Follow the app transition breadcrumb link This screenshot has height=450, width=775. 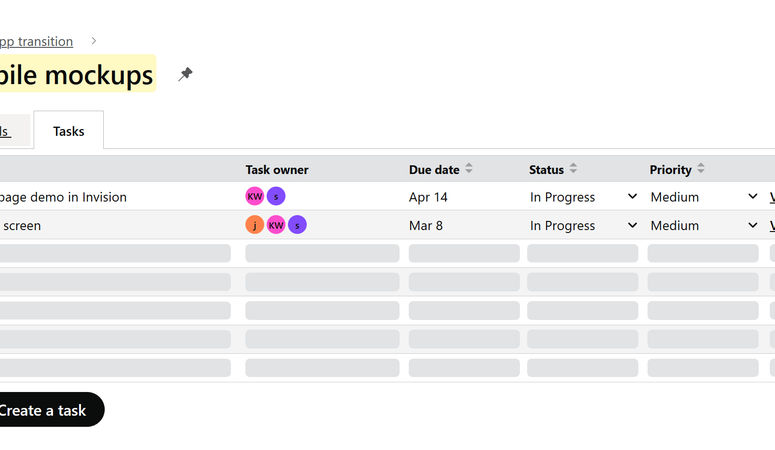pyautogui.click(x=36, y=42)
